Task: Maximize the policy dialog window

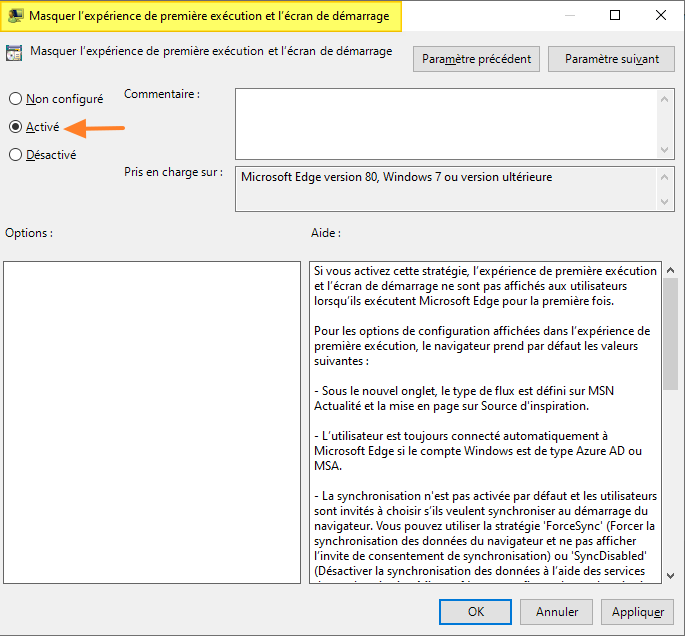Action: coord(615,15)
